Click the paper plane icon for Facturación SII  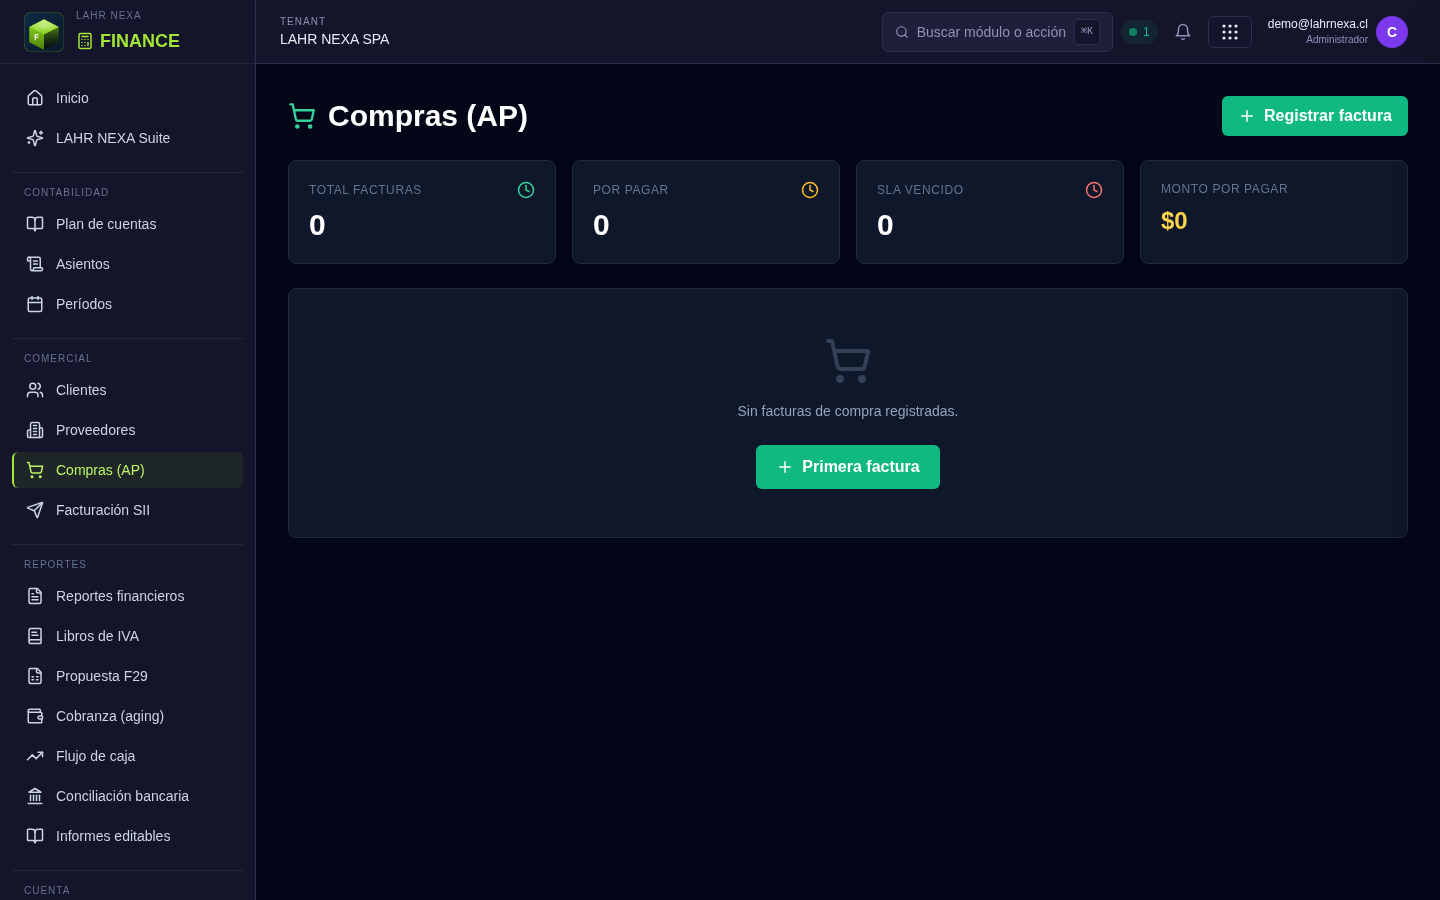point(35,510)
